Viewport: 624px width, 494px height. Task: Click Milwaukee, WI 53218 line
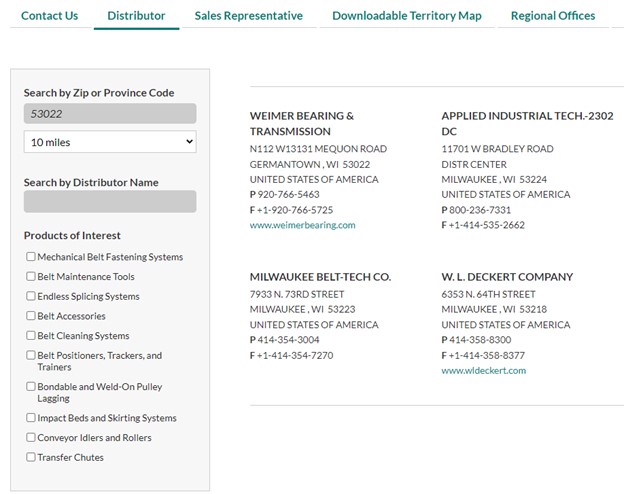[494, 309]
